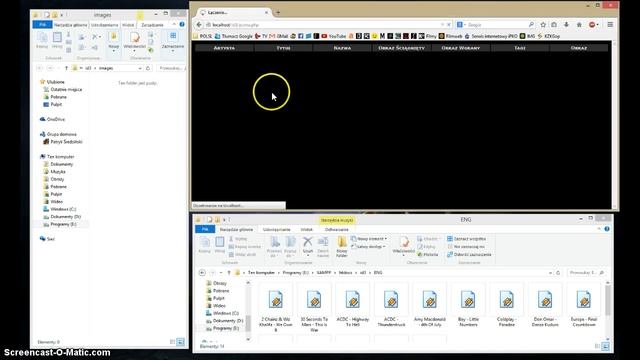The width and height of the screenshot is (640, 360).
Task: Click the red Adblock icon in Firefox
Action: tap(592, 24)
